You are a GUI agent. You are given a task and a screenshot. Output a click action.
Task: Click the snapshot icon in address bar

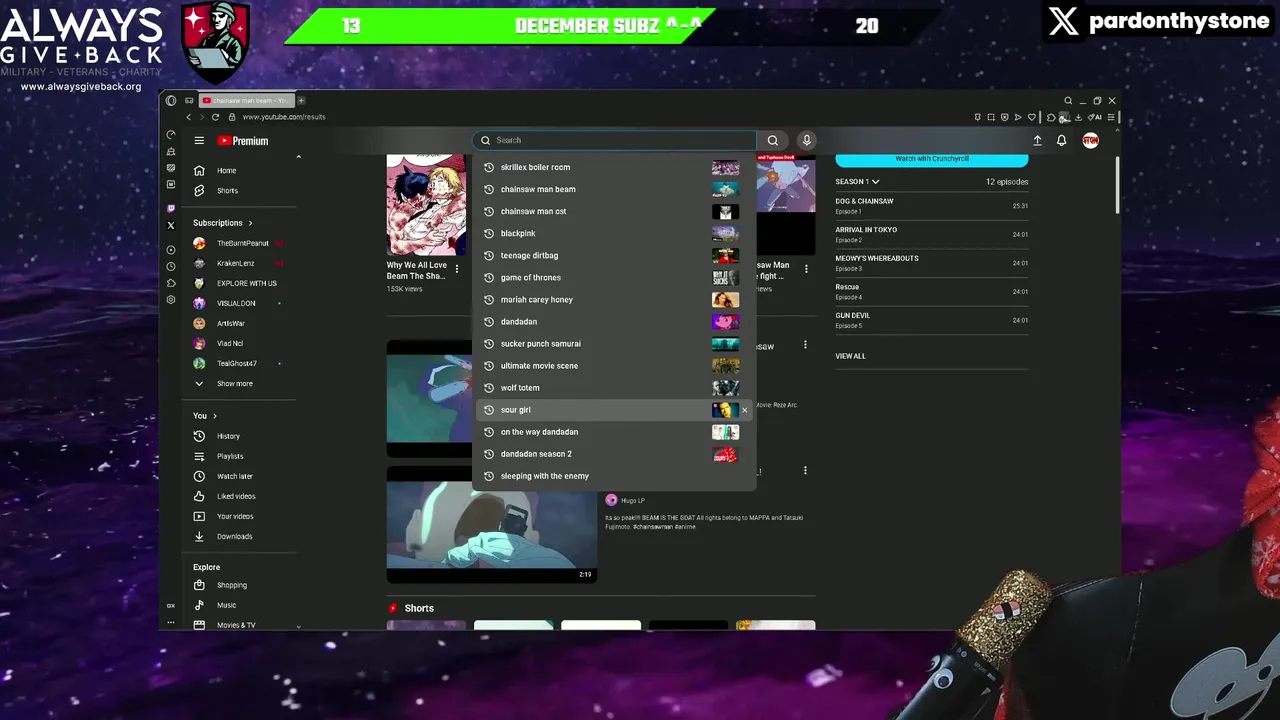click(x=991, y=117)
